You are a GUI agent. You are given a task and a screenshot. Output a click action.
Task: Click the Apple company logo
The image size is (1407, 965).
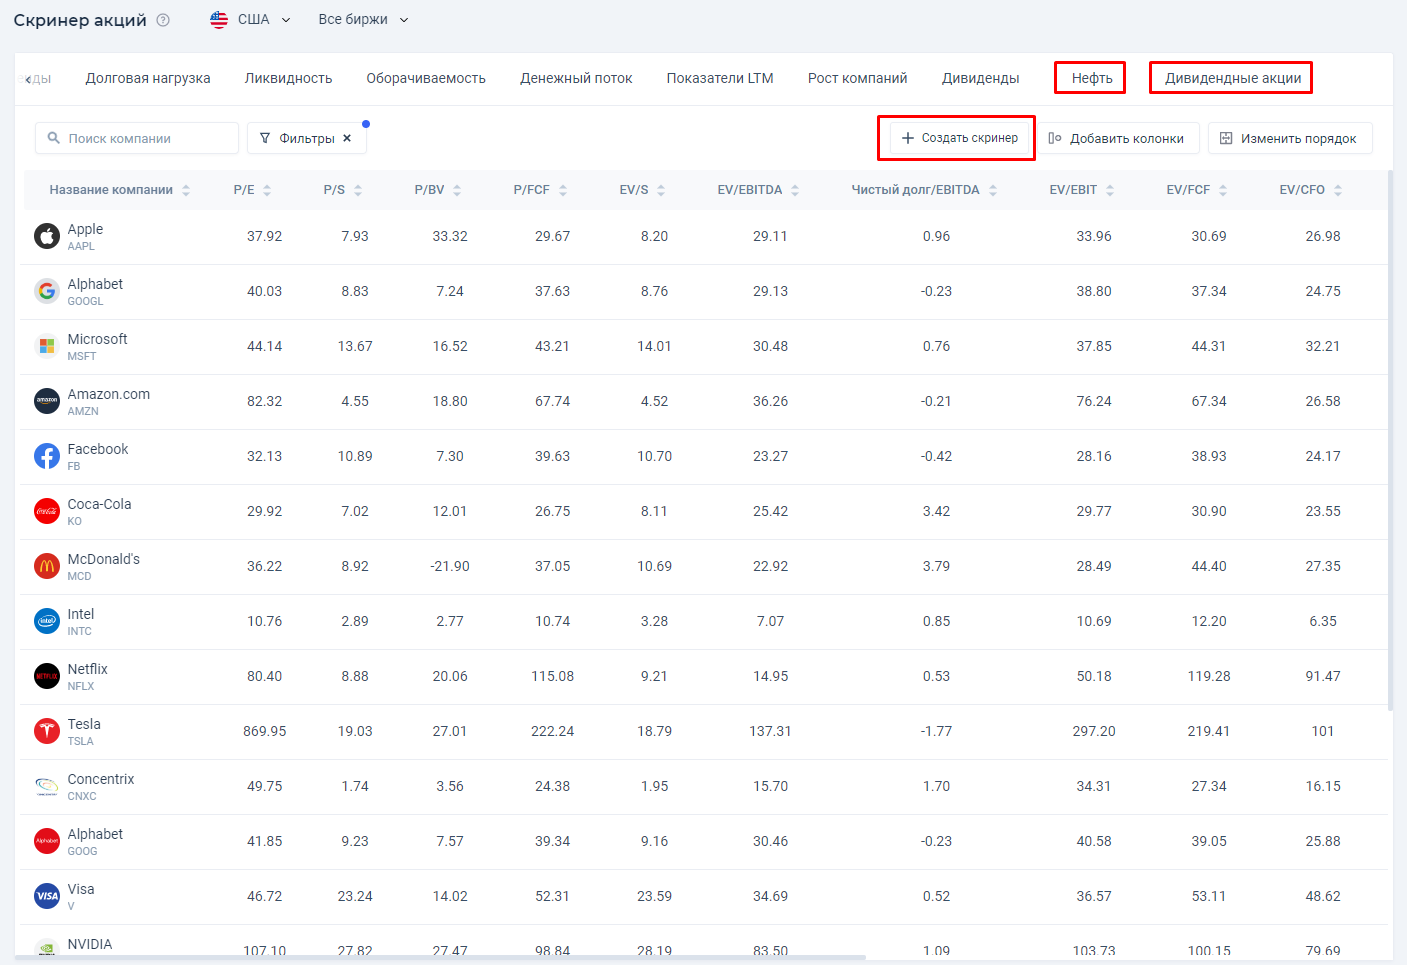[47, 236]
